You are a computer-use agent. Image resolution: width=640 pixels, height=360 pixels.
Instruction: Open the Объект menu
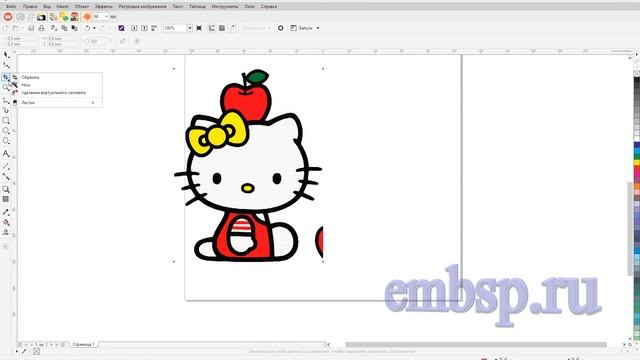pyautogui.click(x=82, y=7)
